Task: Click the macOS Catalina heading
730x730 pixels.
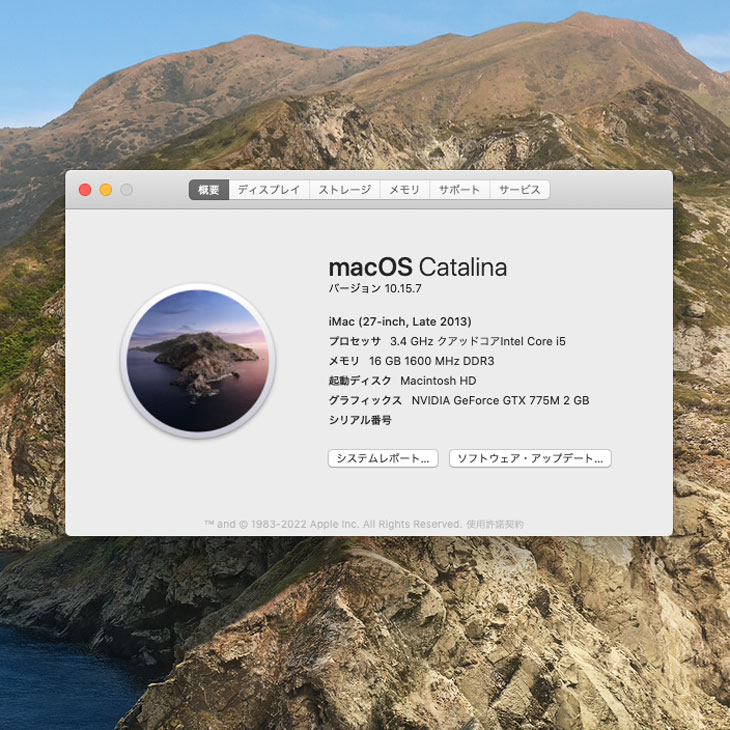Action: point(418,267)
